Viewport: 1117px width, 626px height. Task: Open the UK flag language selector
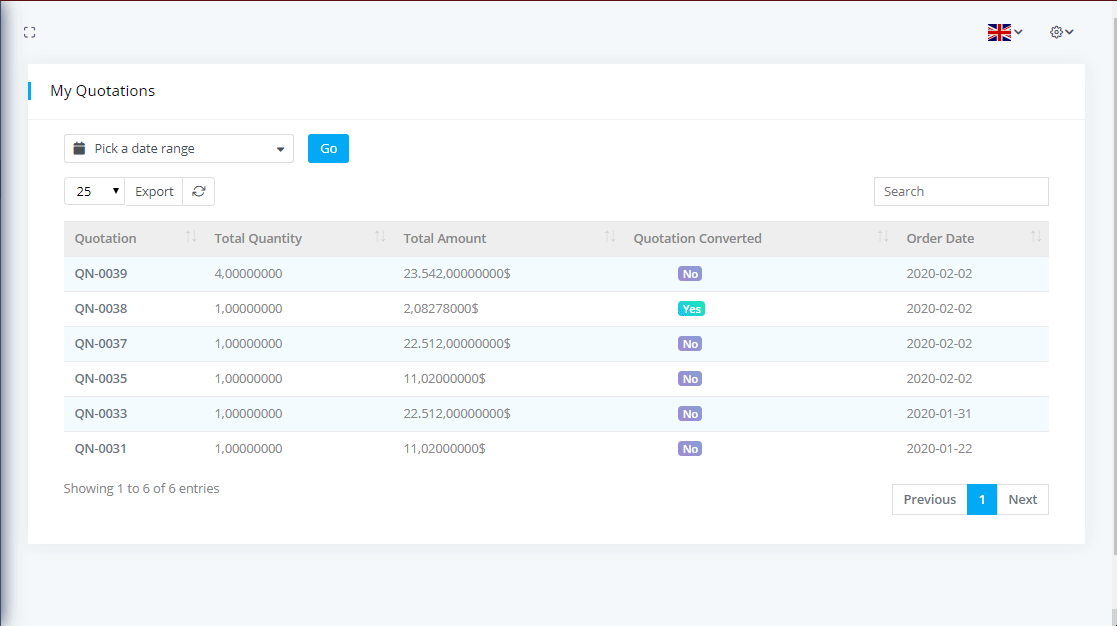(x=1004, y=32)
